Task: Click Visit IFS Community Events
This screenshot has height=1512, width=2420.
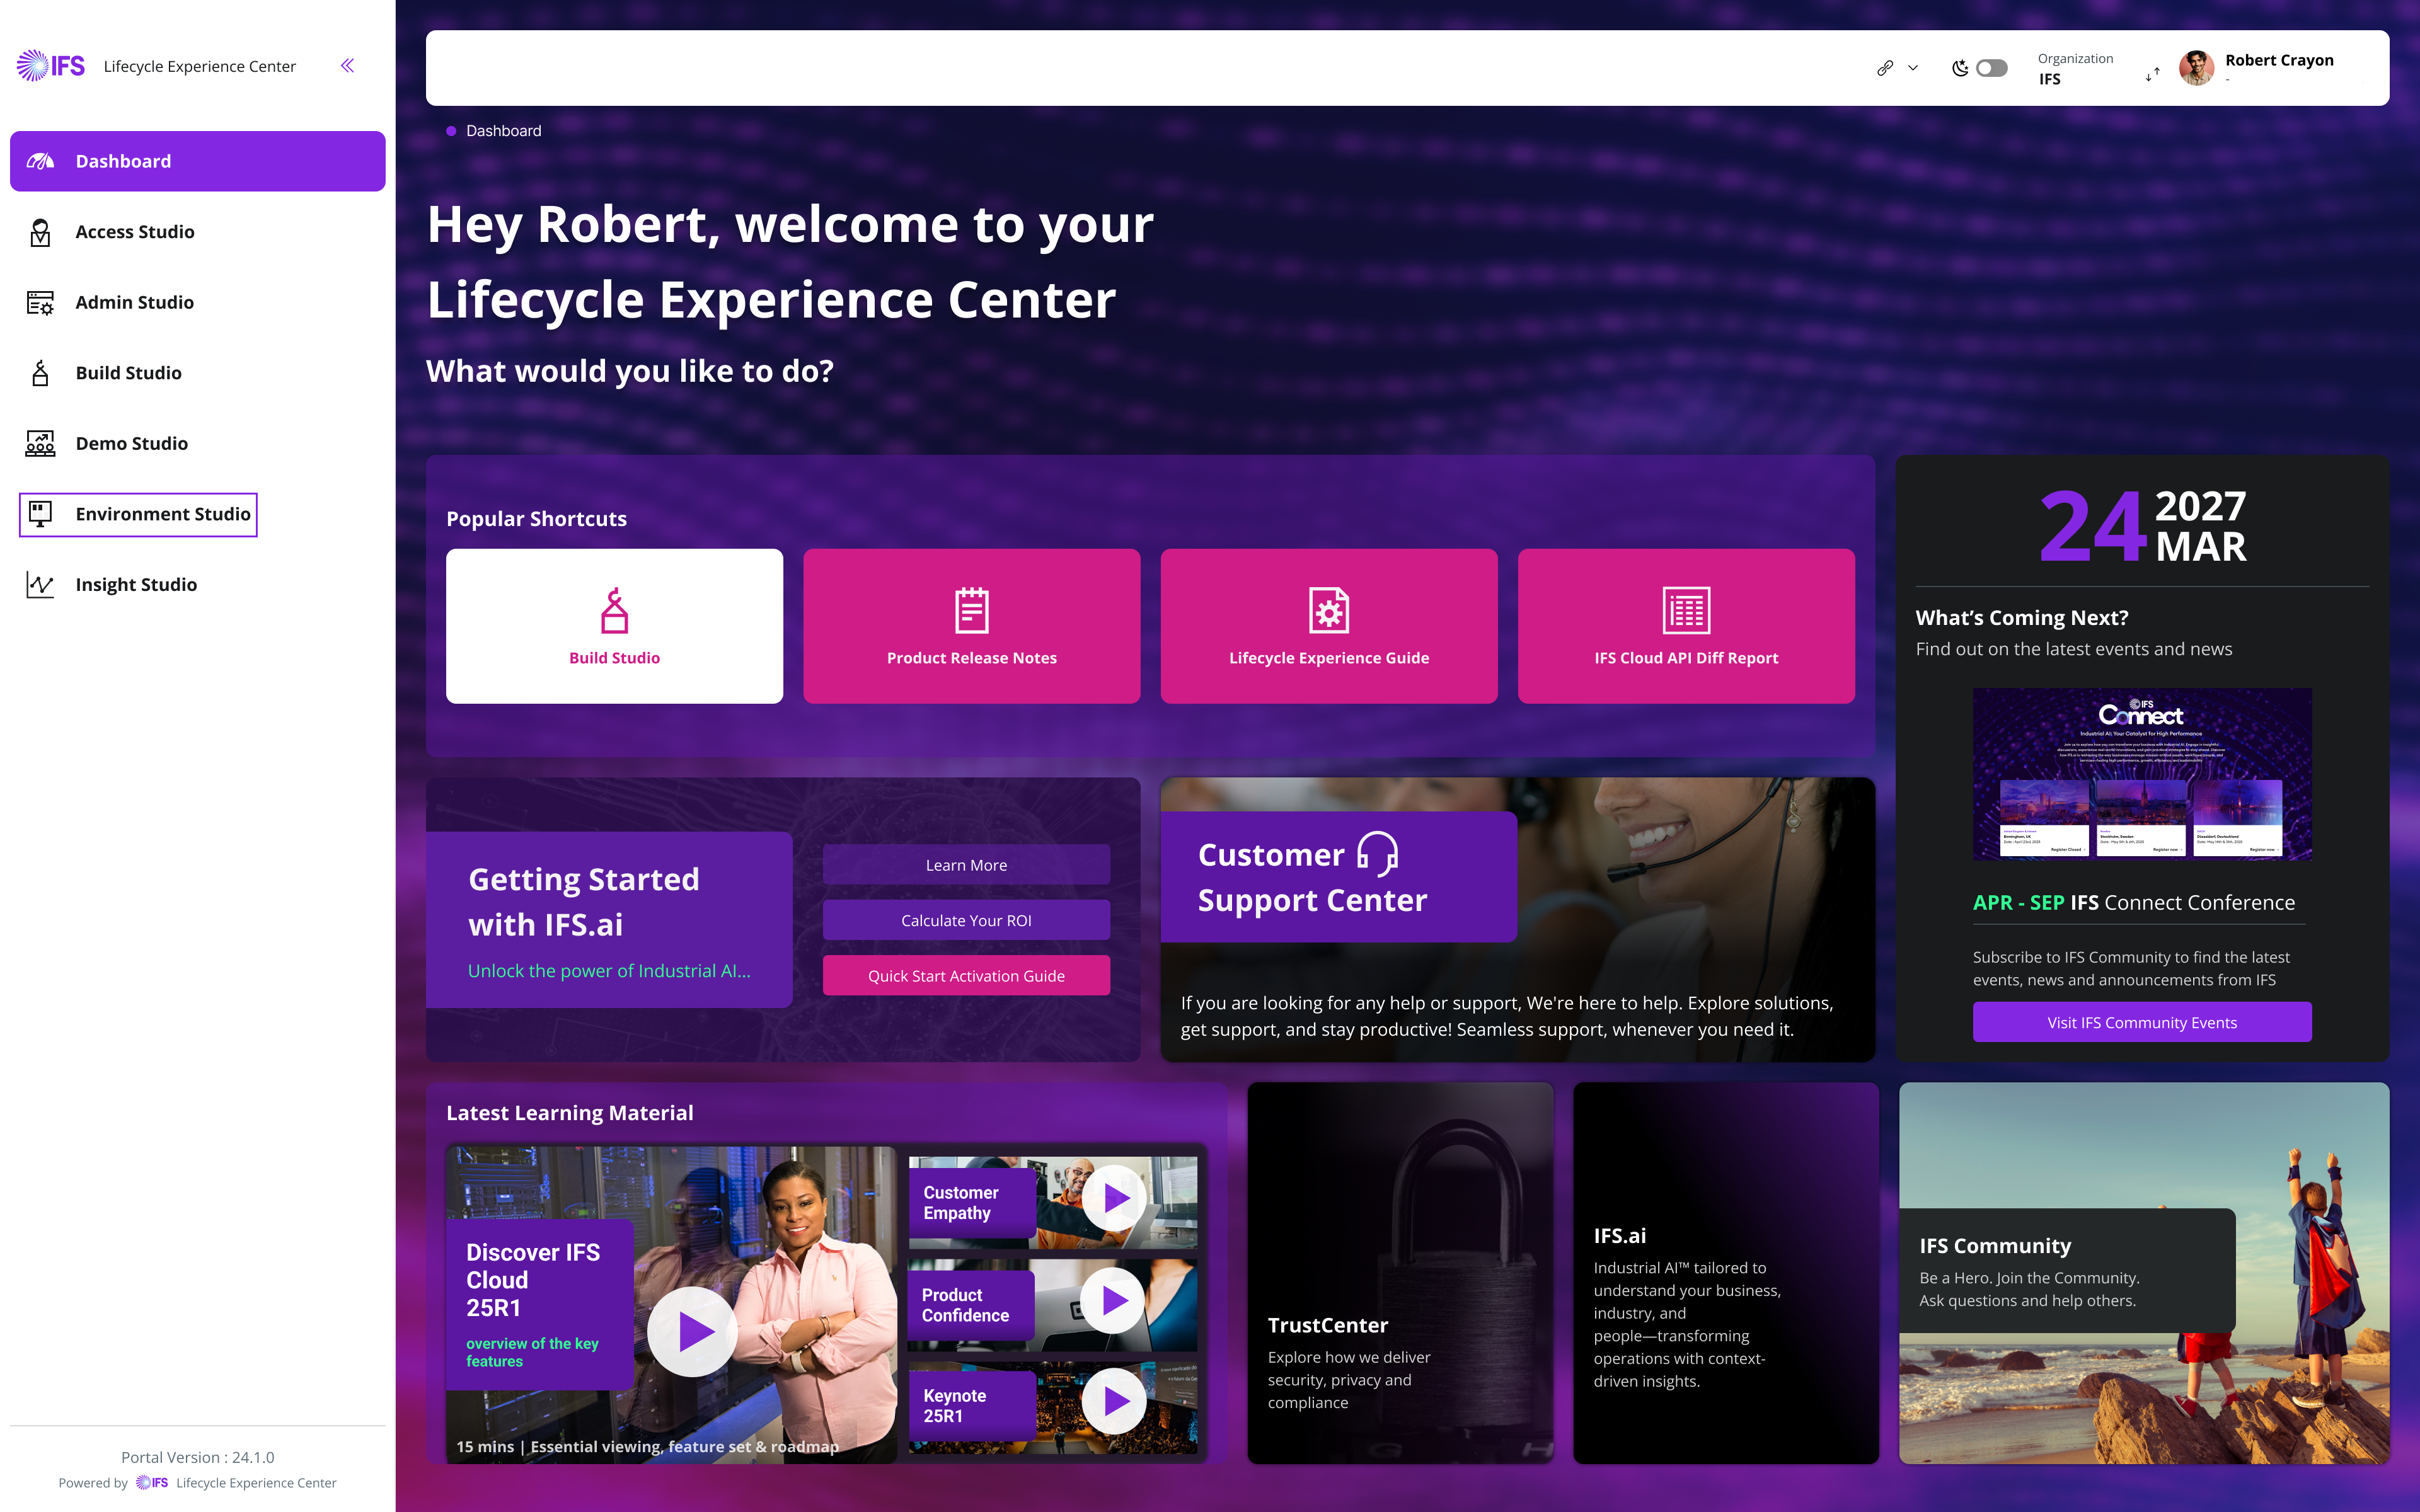Action: [2142, 1022]
